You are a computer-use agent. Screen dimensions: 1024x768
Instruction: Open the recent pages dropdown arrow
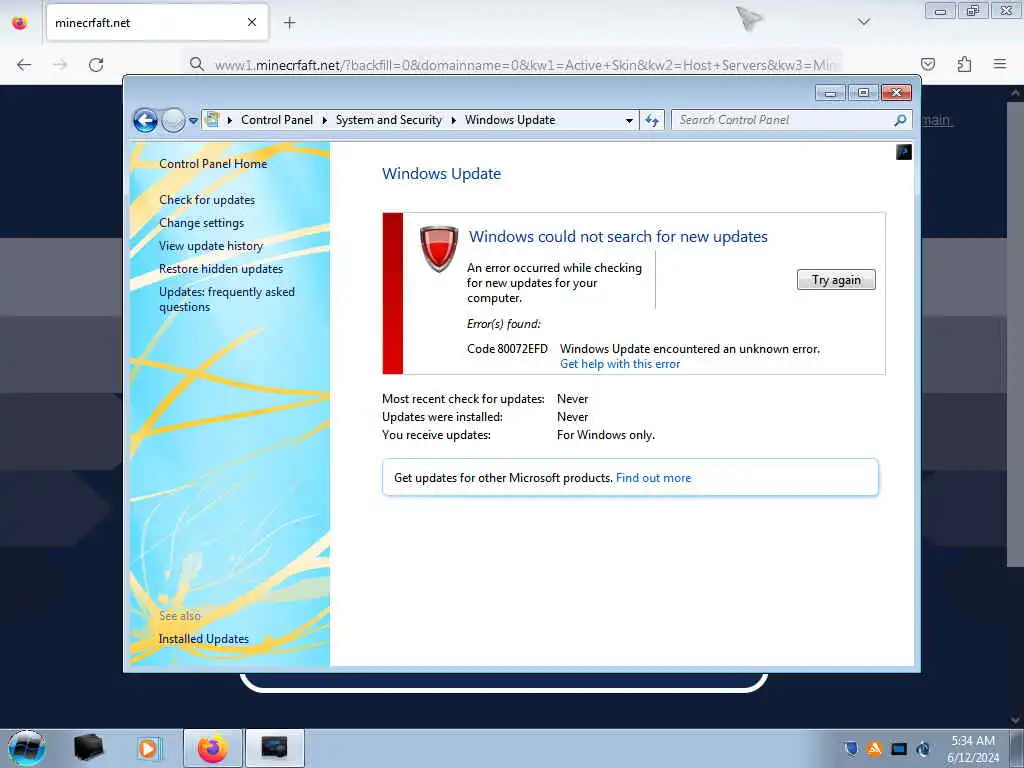[x=193, y=121]
